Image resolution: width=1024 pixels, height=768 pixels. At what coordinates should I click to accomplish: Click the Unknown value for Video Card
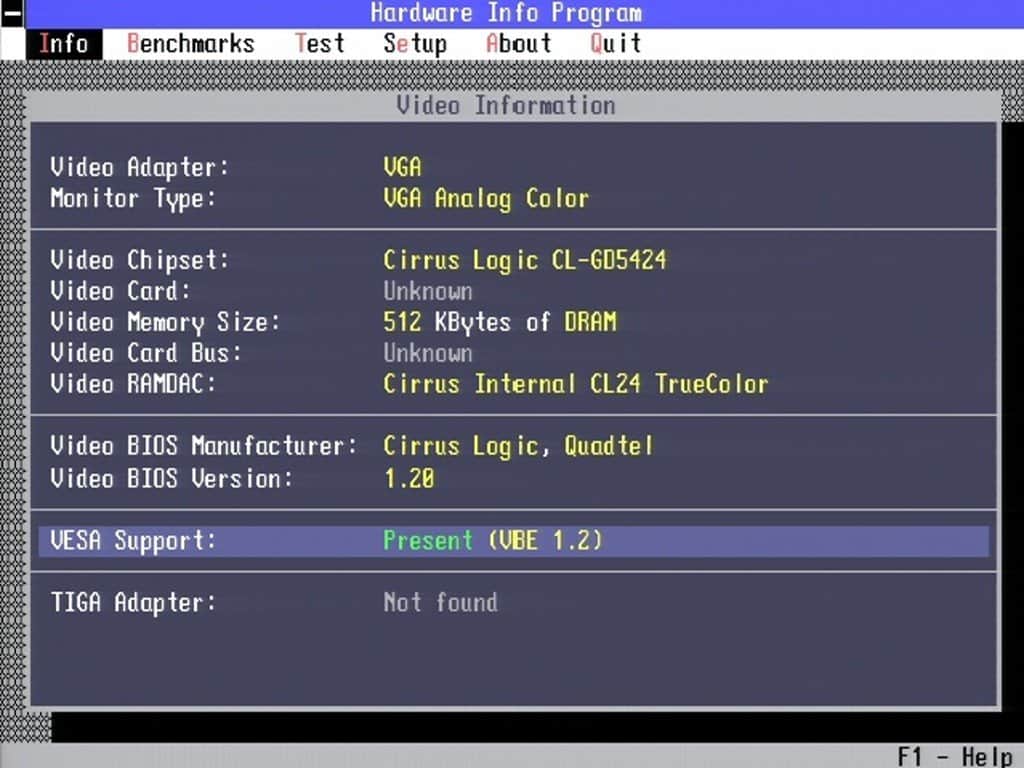428,291
